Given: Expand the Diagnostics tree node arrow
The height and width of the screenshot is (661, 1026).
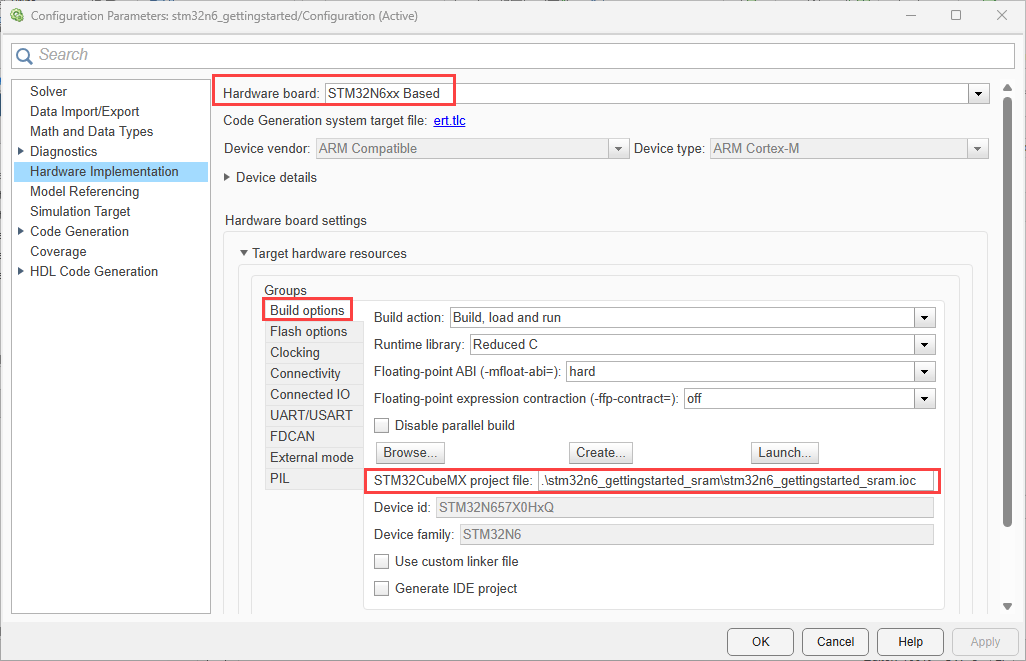Looking at the screenshot, I should tap(20, 151).
